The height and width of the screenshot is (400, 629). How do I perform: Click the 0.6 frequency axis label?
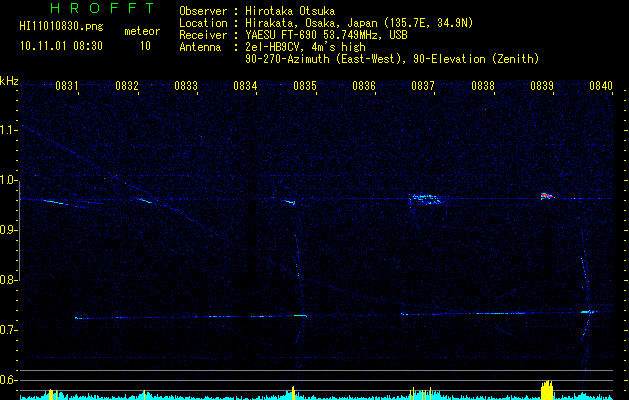pos(8,380)
